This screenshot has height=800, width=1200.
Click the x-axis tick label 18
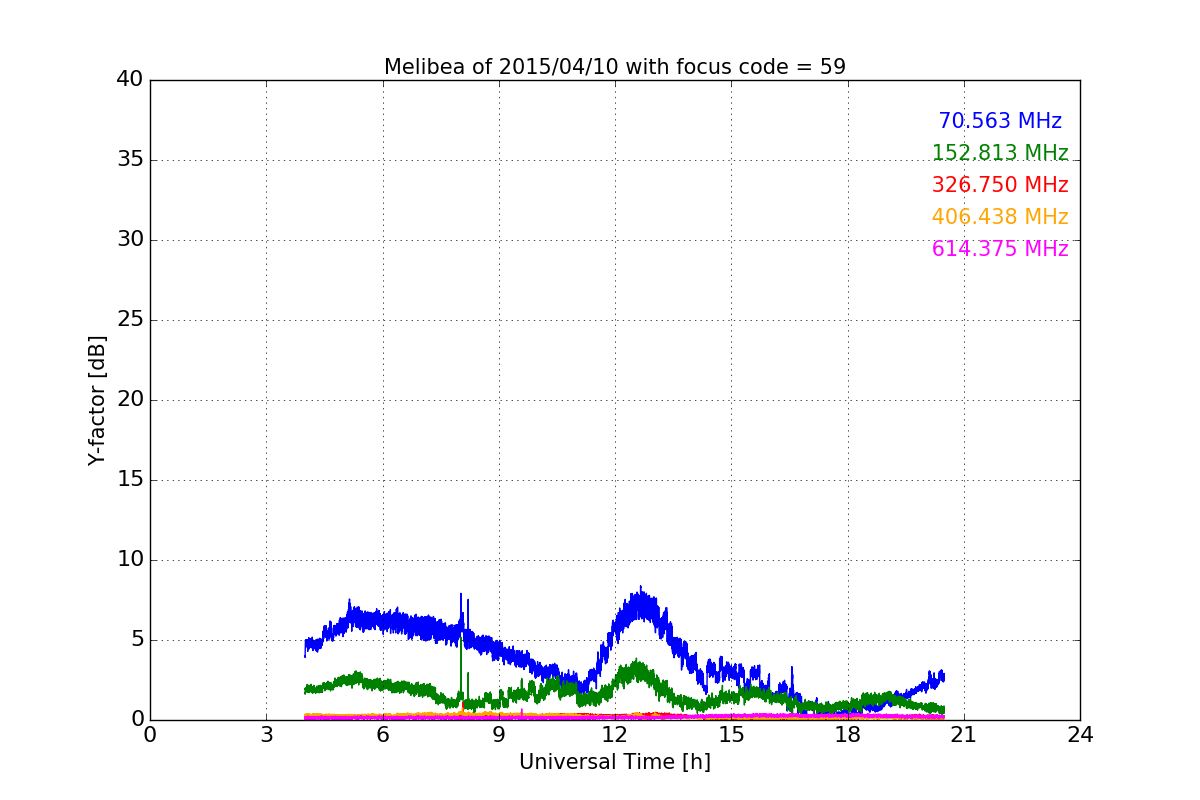[848, 734]
